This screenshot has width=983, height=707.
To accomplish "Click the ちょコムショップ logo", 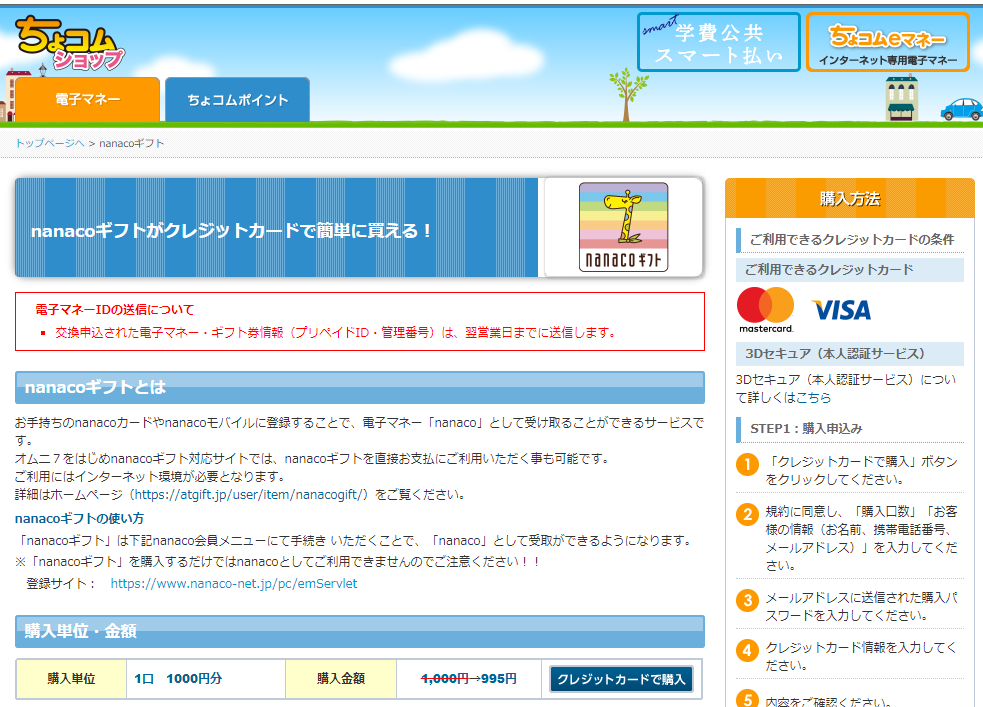I will pos(70,43).
